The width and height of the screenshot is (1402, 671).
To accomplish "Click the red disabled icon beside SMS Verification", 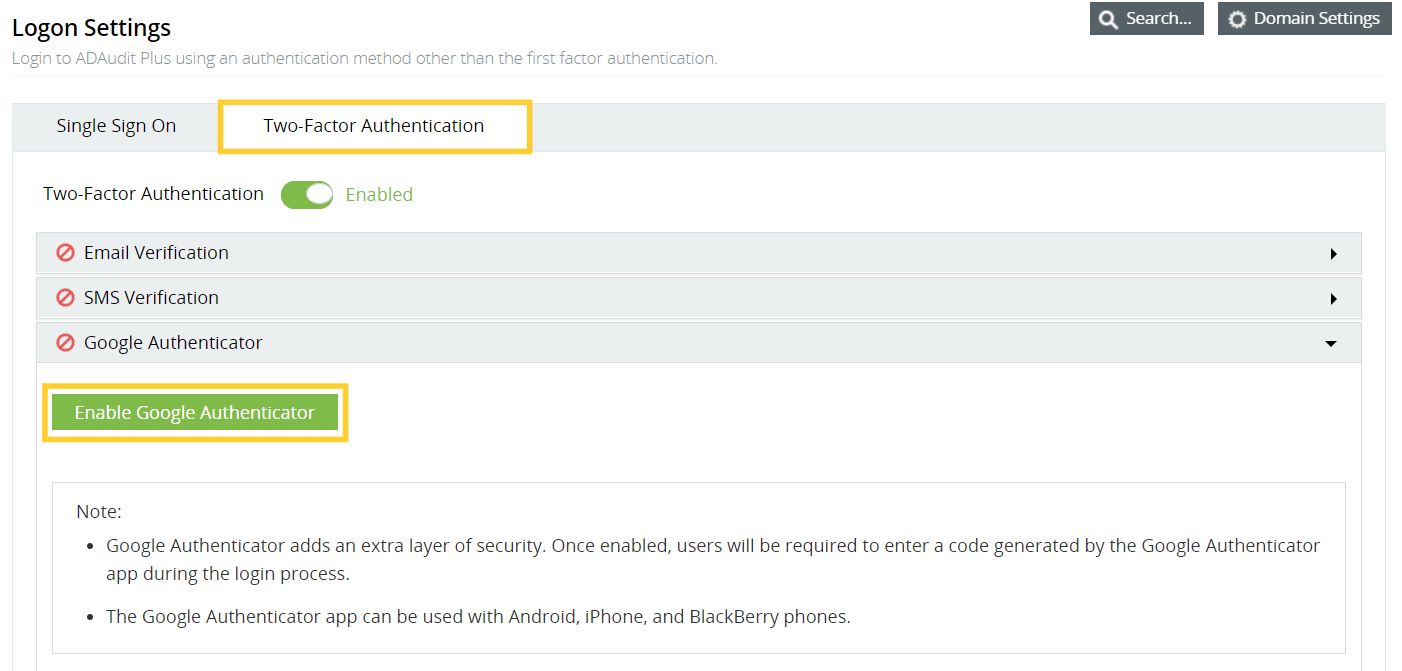I will (65, 297).
